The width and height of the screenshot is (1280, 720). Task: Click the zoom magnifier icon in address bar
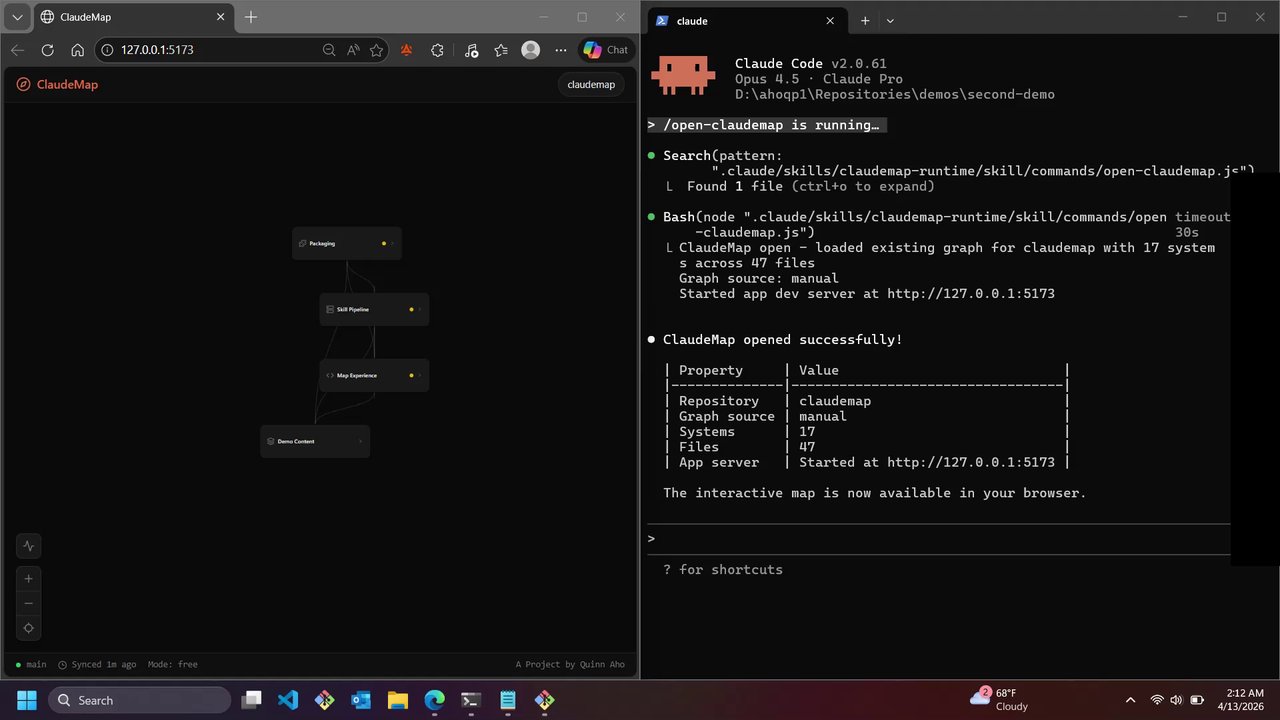(329, 50)
